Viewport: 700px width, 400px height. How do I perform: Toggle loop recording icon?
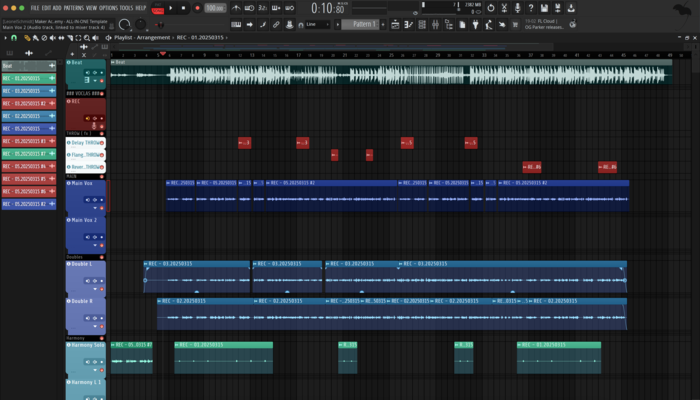coord(290,8)
